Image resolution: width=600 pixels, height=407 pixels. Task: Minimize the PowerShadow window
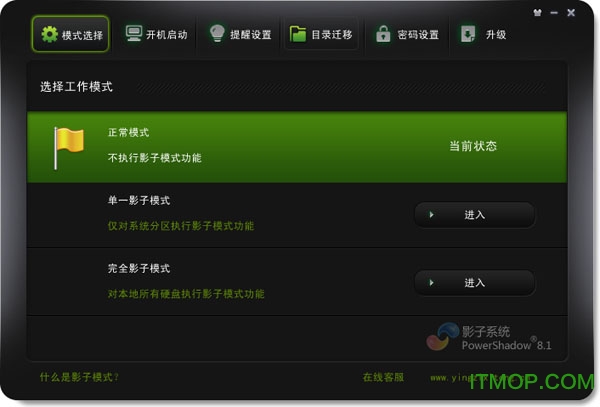(554, 13)
